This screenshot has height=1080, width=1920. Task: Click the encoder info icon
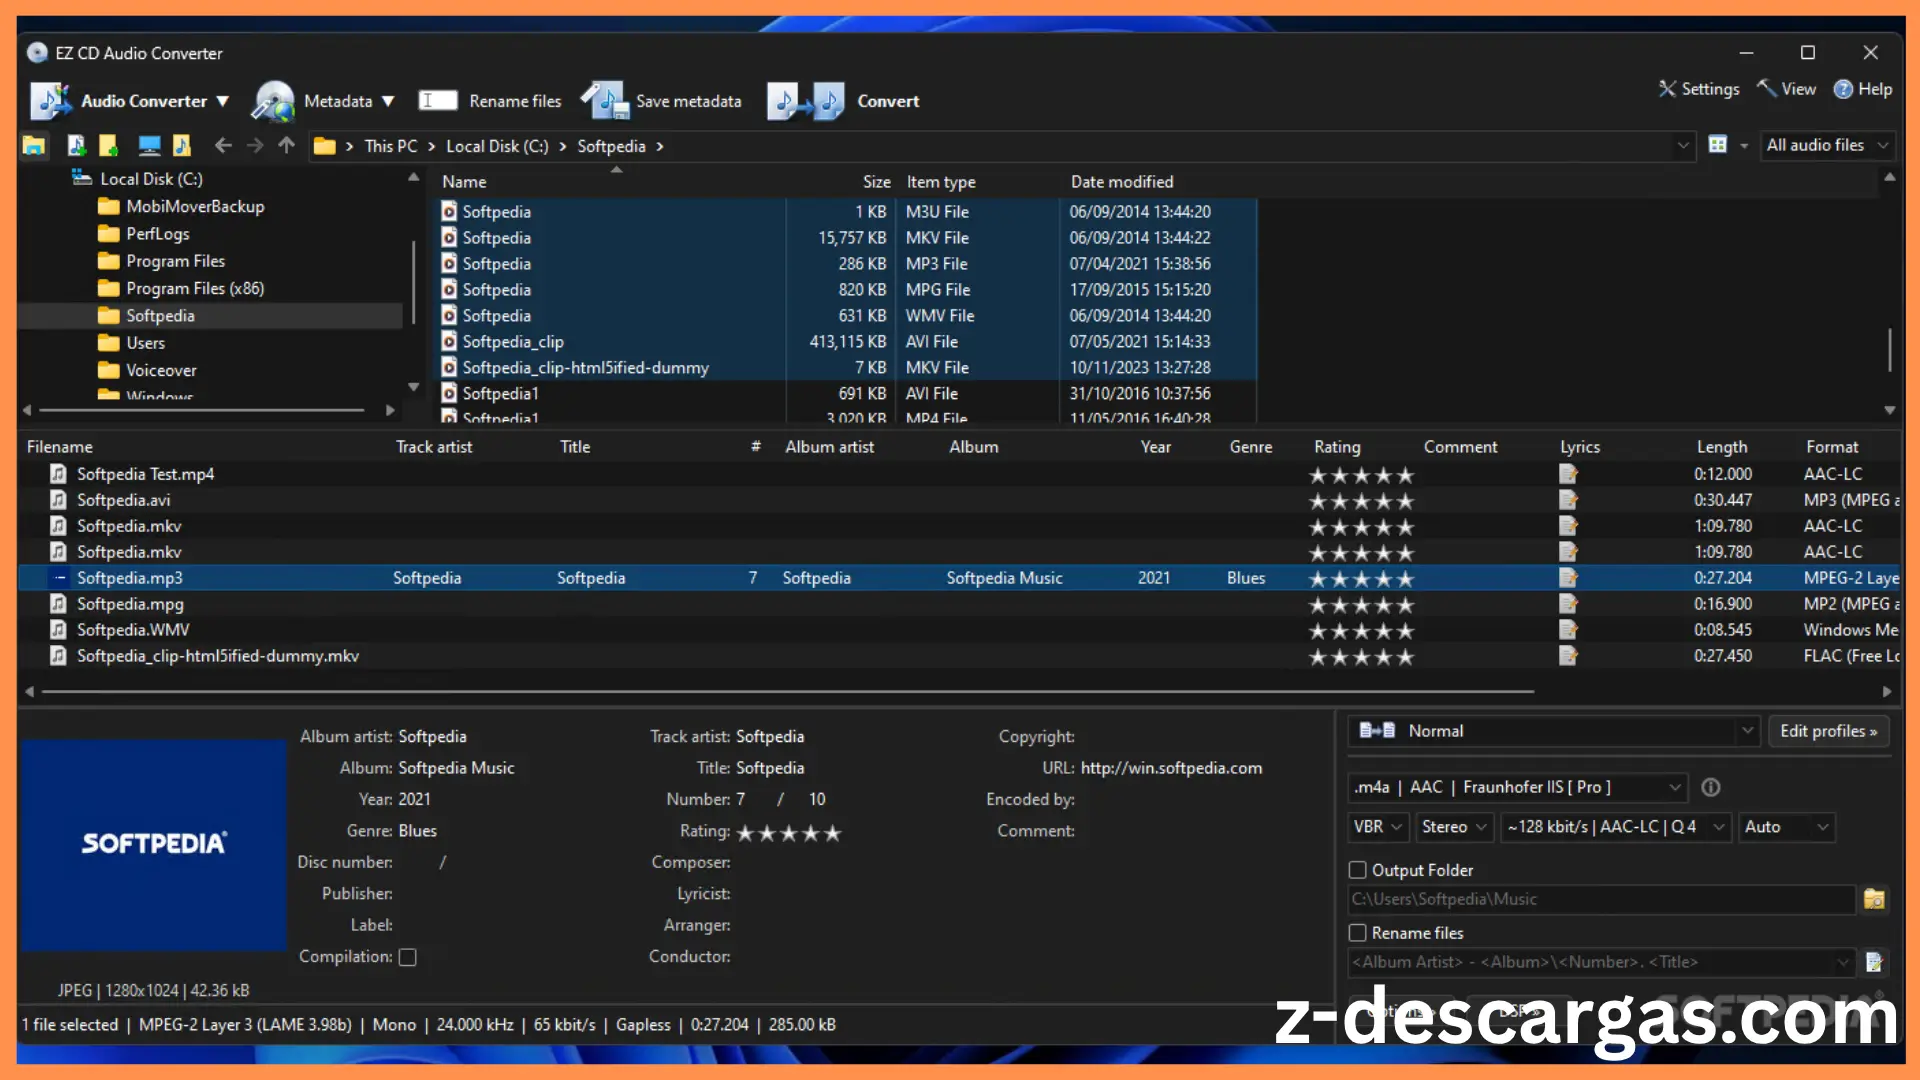1711,787
